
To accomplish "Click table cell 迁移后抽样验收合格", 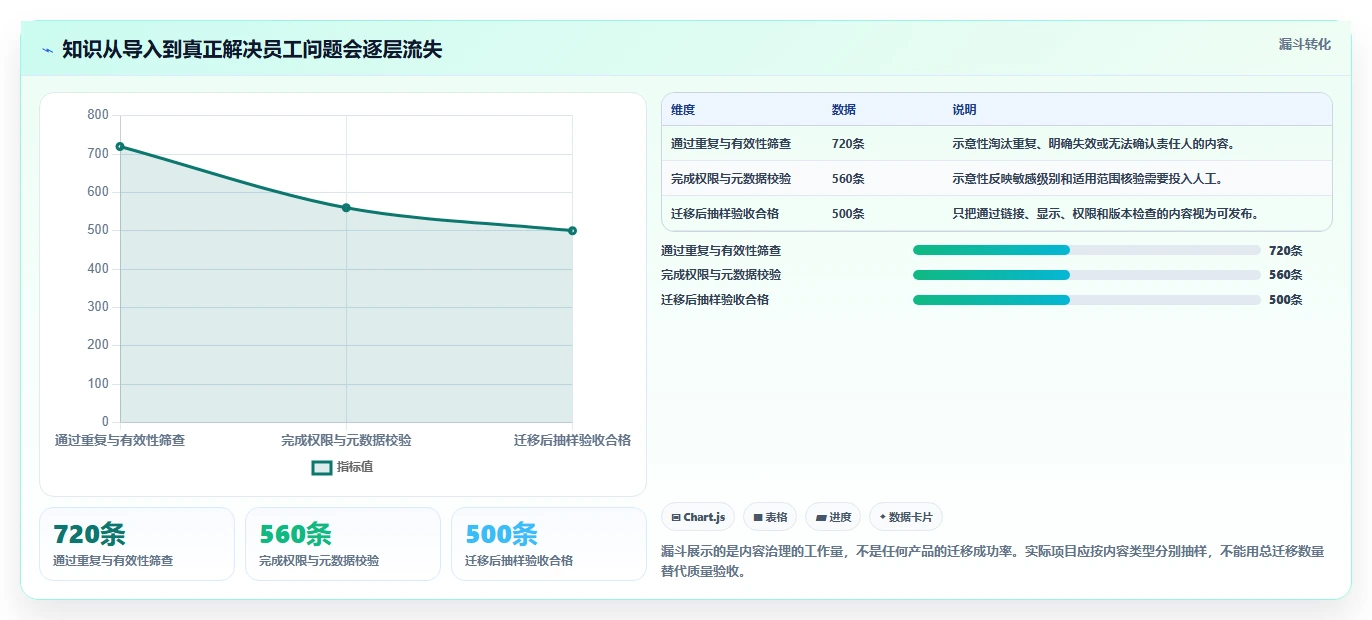I will pos(725,213).
